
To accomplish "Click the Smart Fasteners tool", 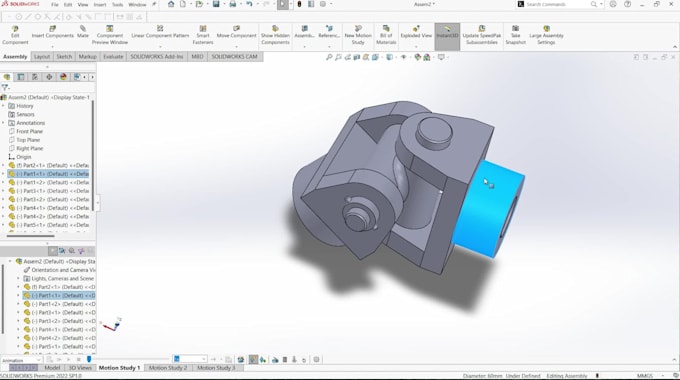I will pos(203,35).
